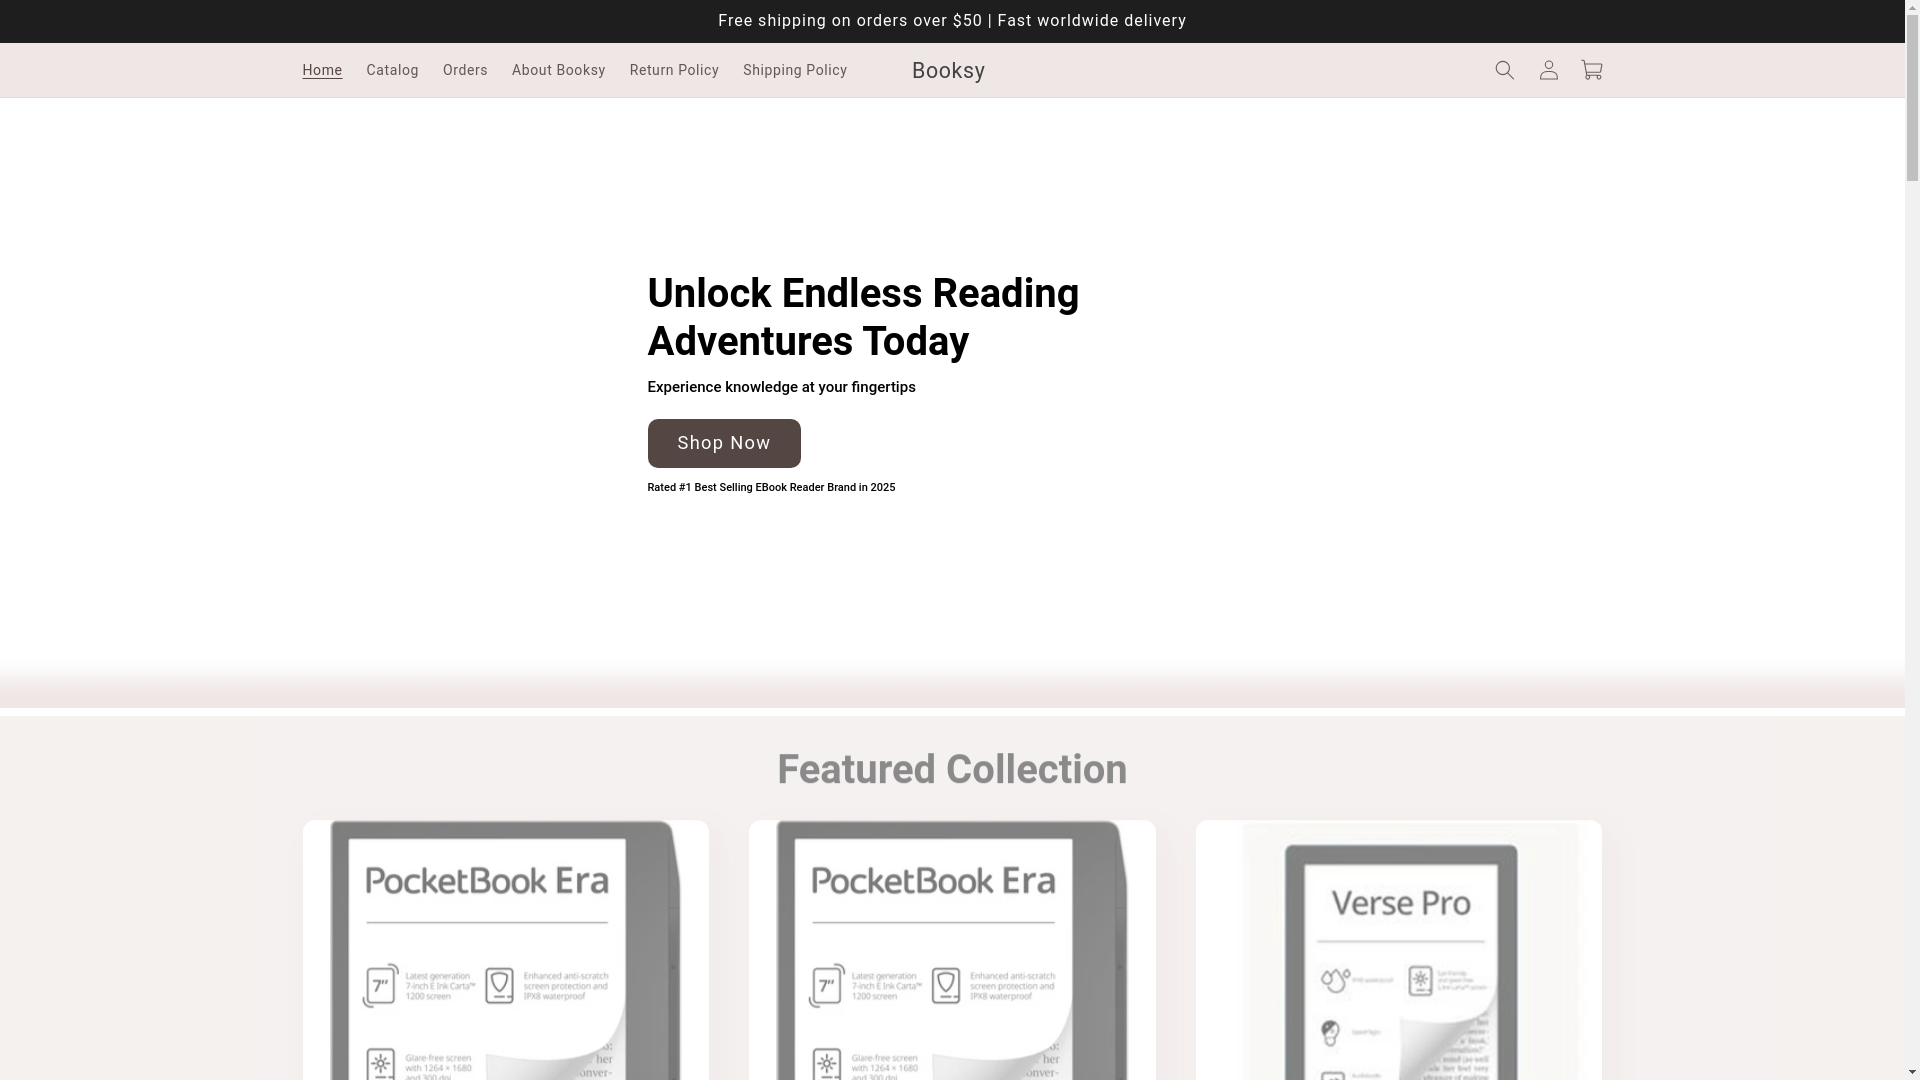1920x1080 pixels.
Task: Open the second PocketBook Era product image
Action: [x=952, y=950]
